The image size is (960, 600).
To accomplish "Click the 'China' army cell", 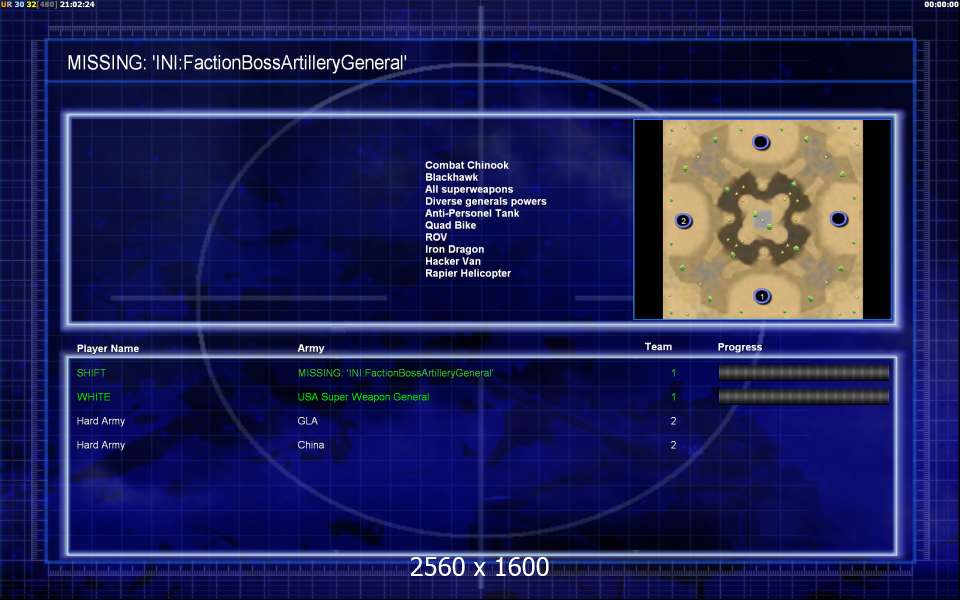I will (x=310, y=445).
